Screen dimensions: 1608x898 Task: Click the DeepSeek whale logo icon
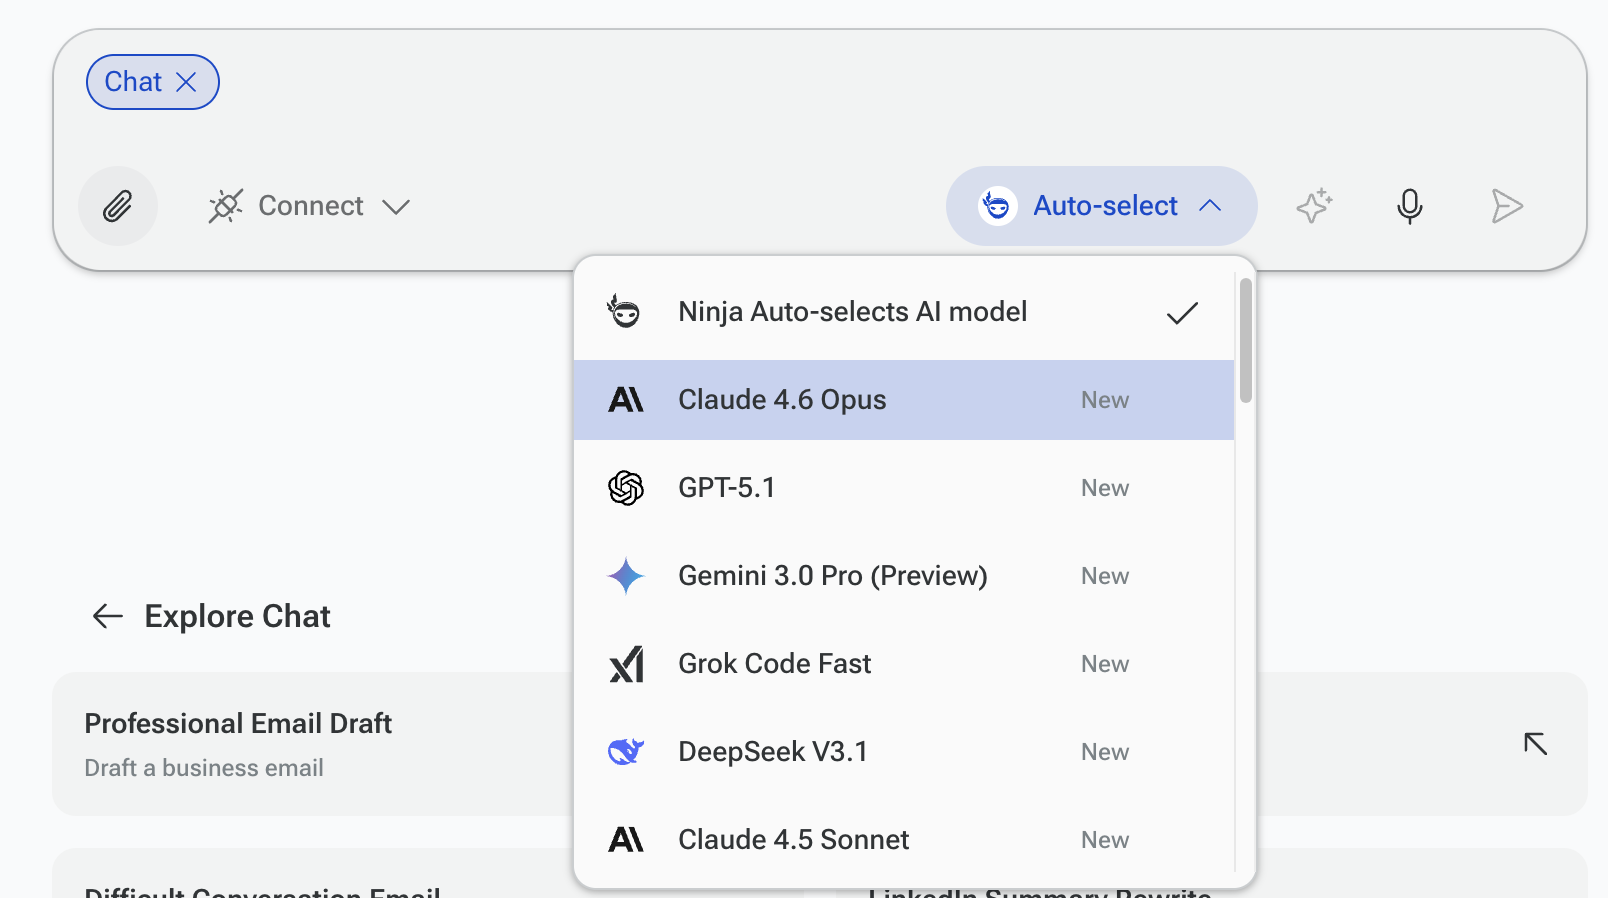tap(626, 751)
